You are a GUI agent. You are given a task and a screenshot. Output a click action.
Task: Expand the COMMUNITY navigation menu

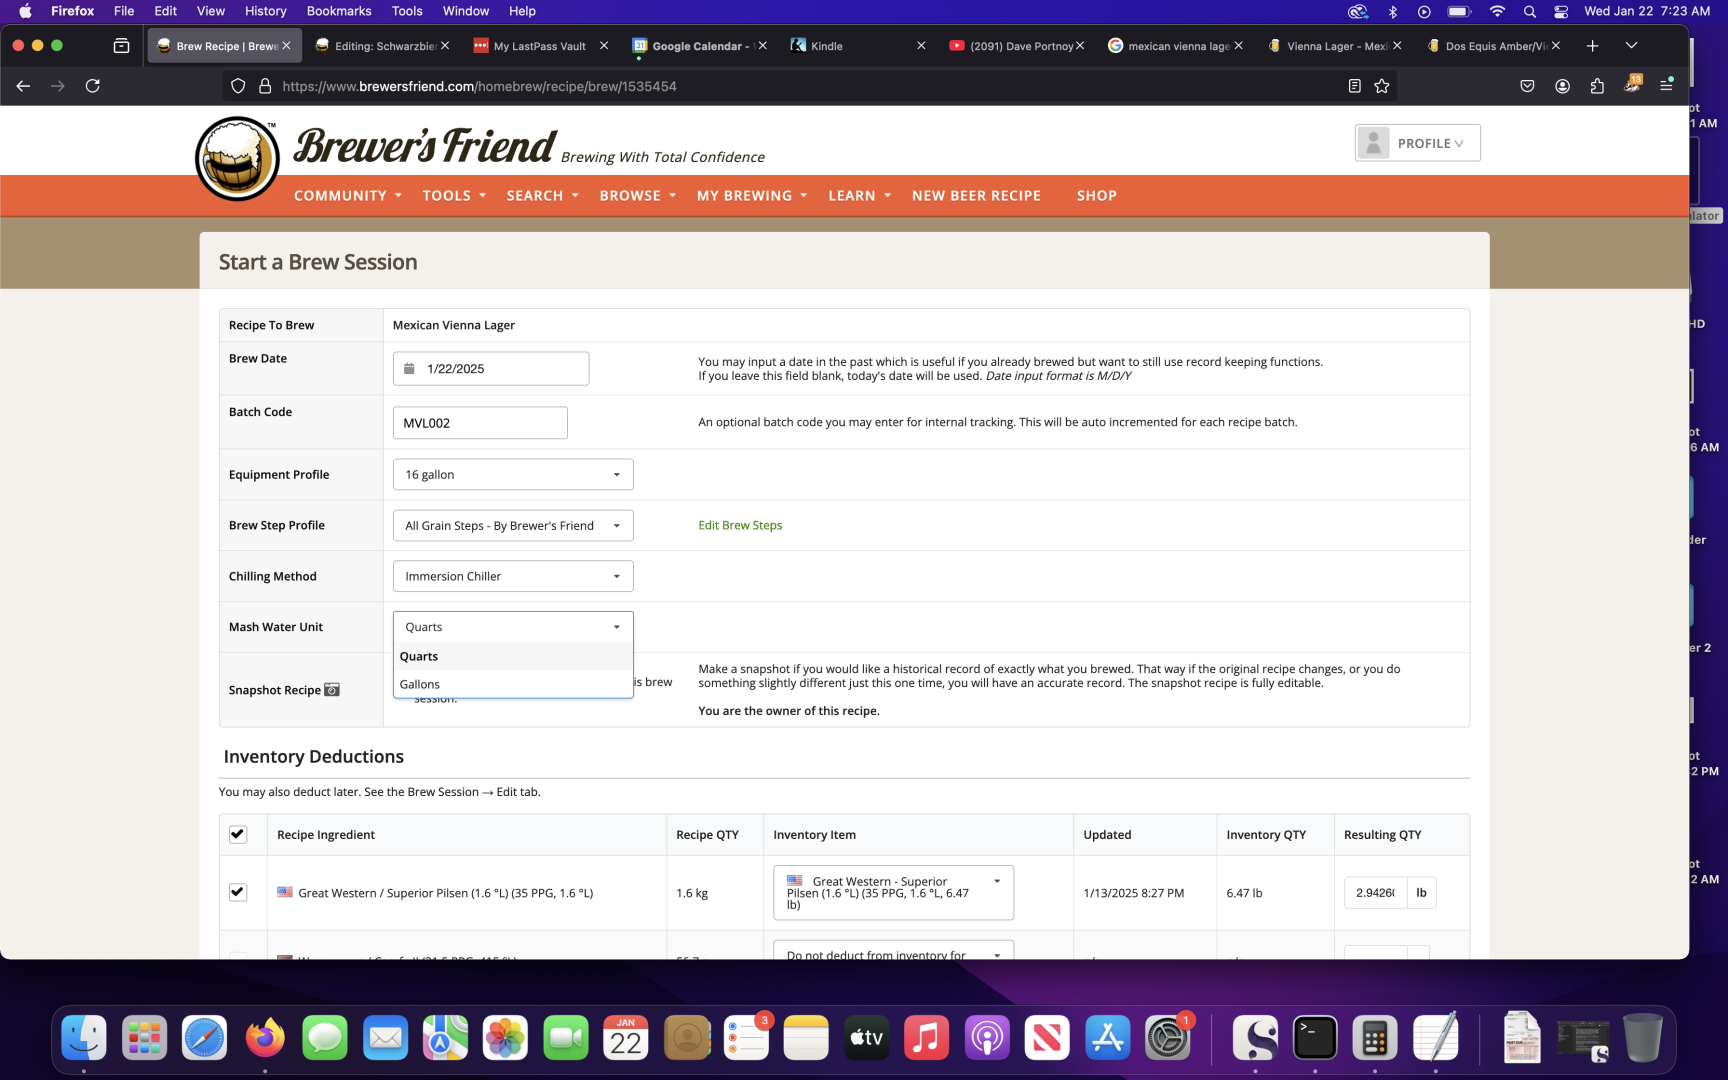tap(347, 195)
